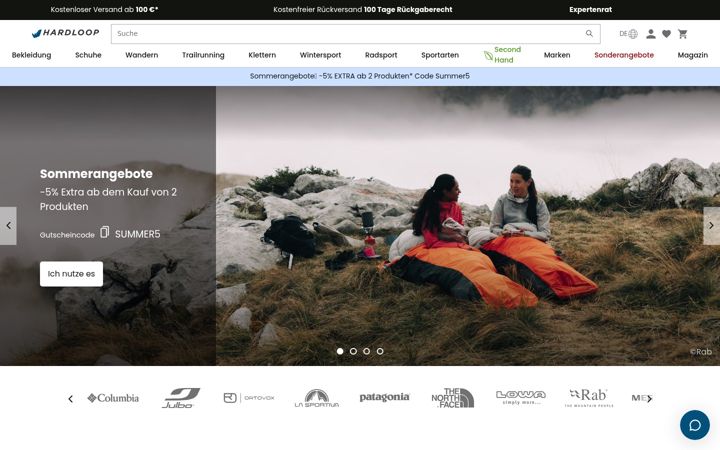Open the Columbia brand logo
Image resolution: width=720 pixels, height=450 pixels.
click(113, 398)
